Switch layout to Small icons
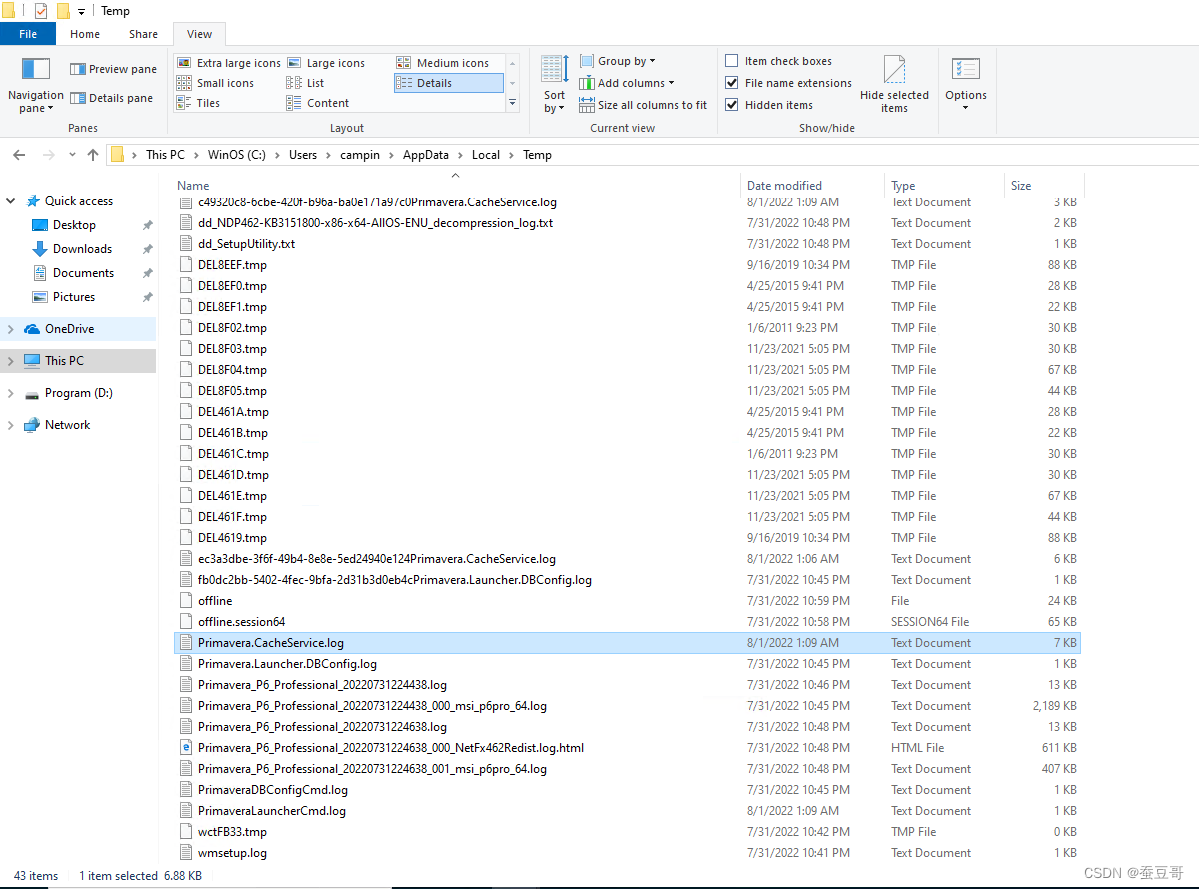The image size is (1199, 889). [x=216, y=83]
